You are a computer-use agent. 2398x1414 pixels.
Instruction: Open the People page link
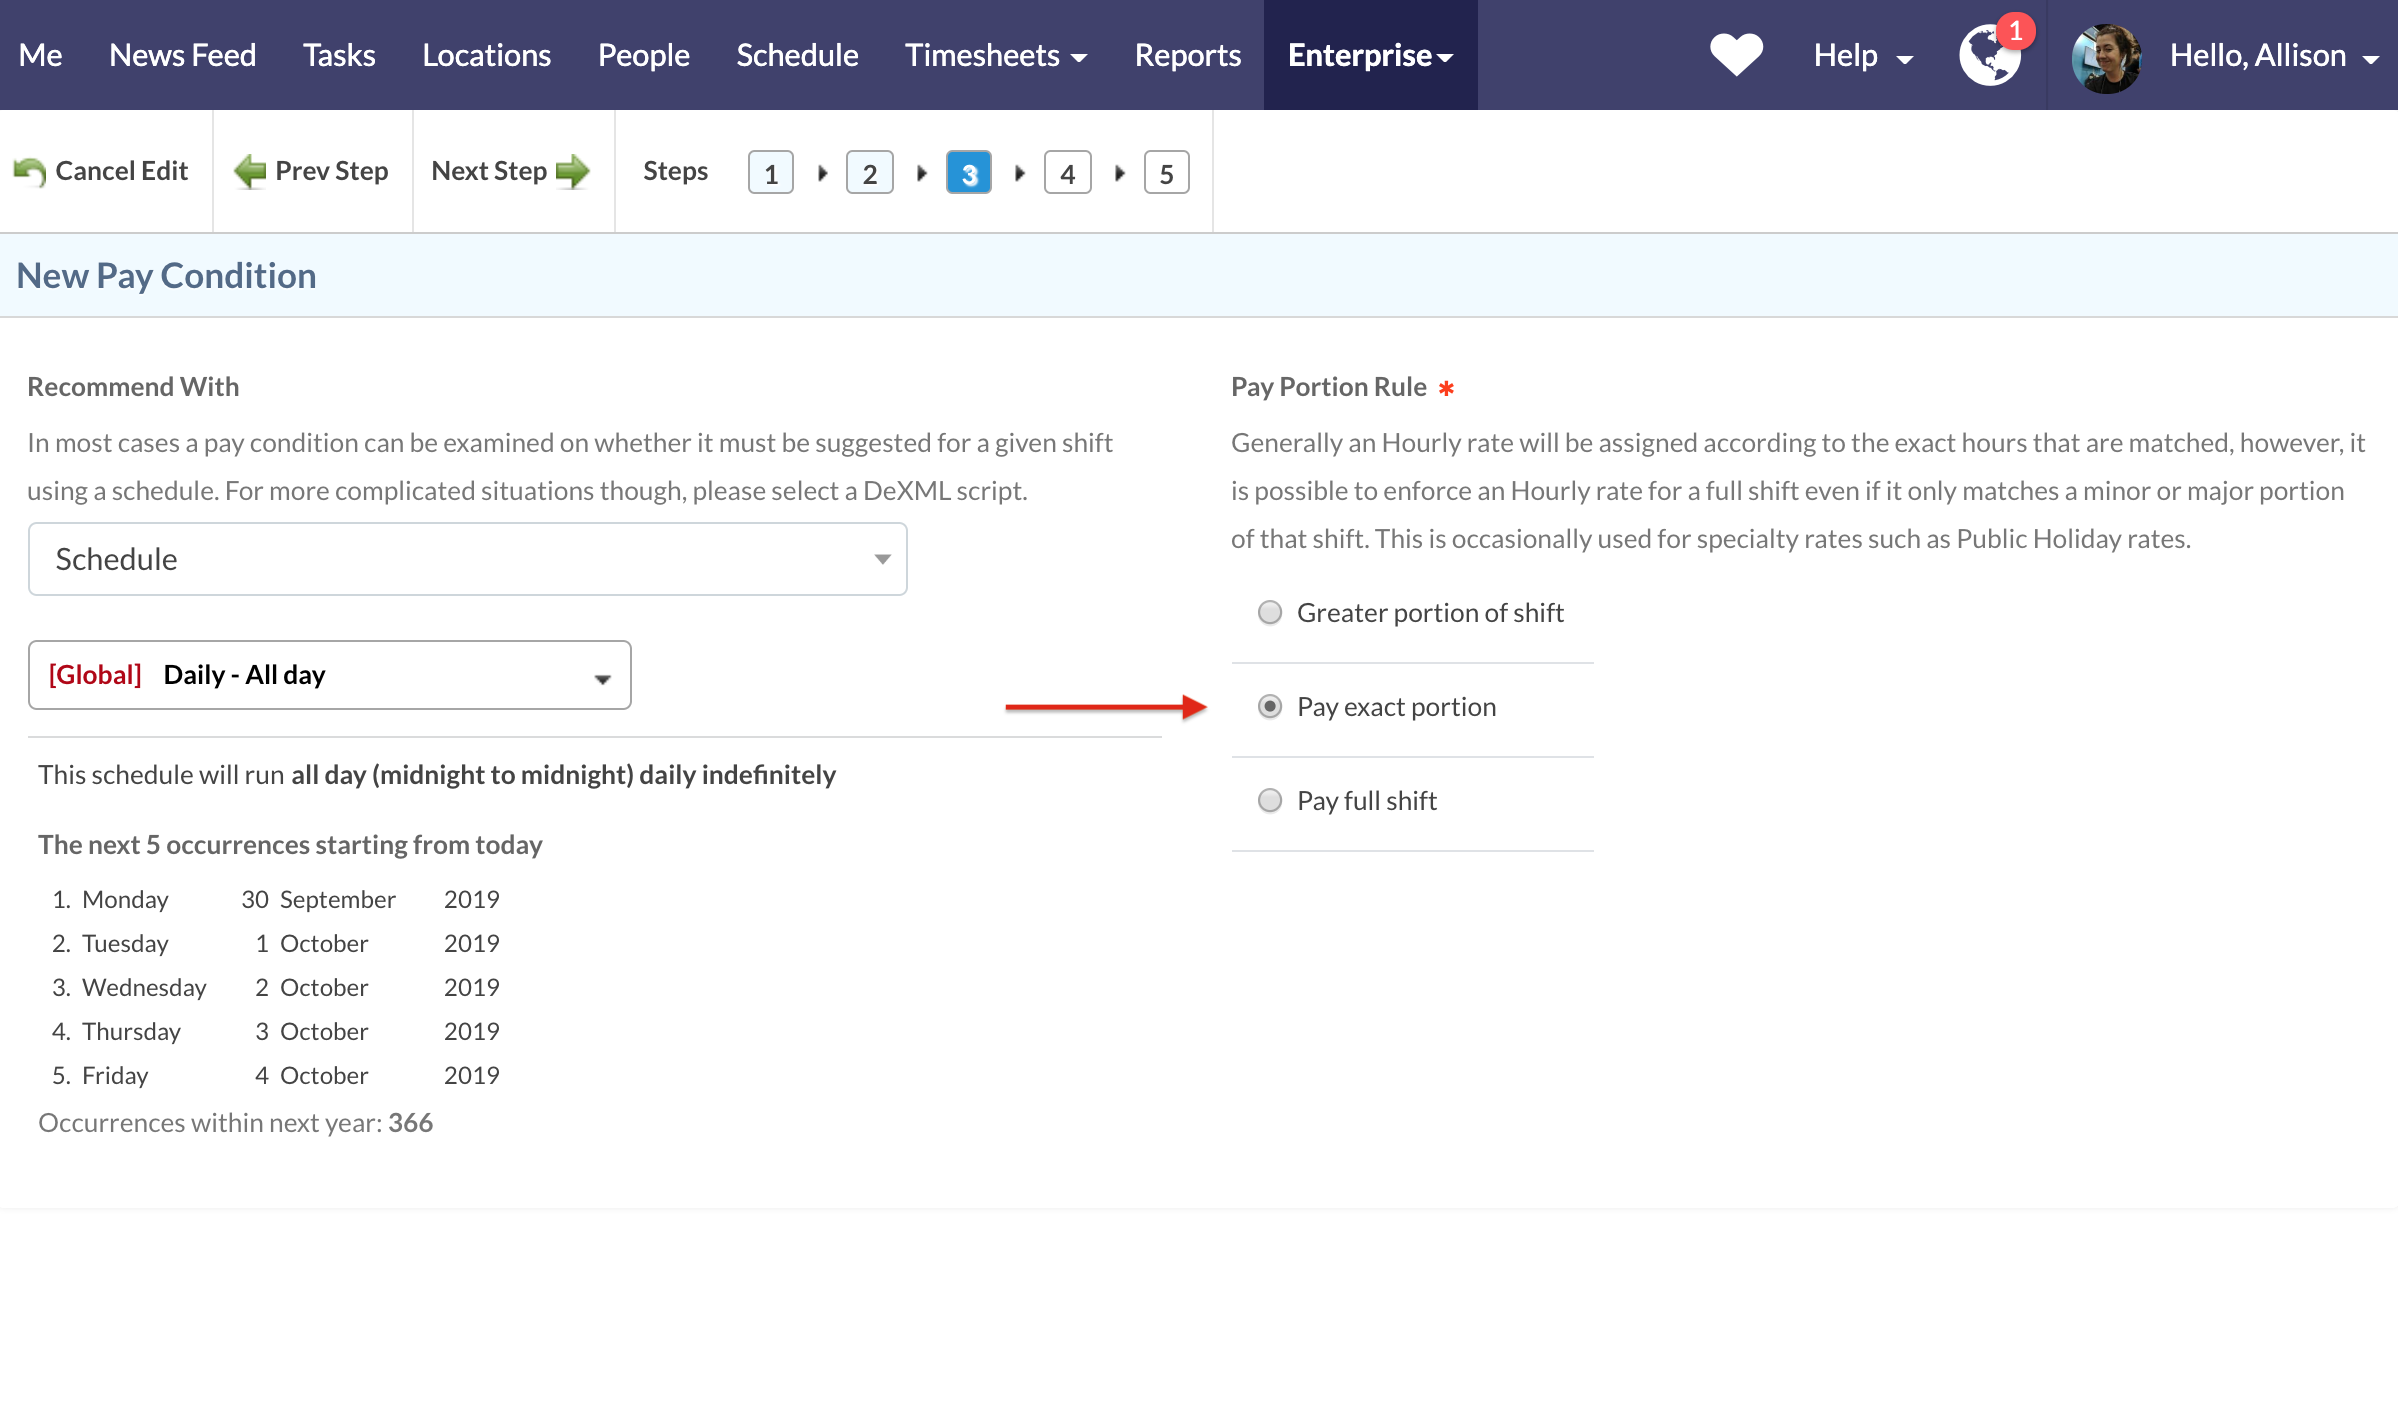pyautogui.click(x=643, y=55)
